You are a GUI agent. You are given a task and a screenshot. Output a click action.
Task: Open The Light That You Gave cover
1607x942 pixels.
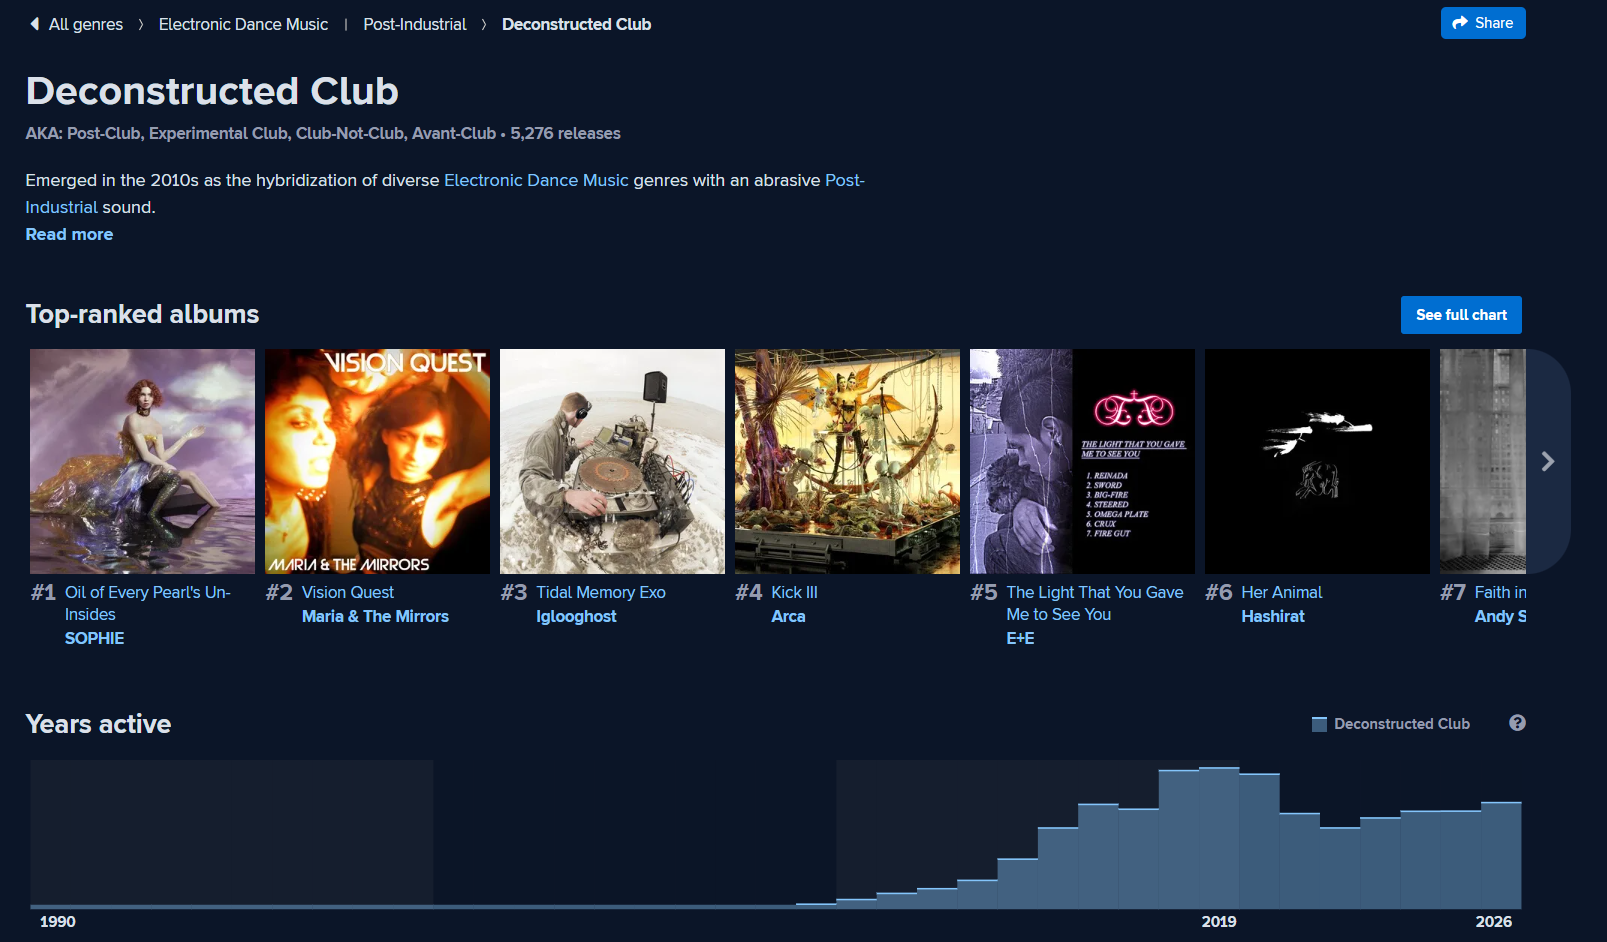click(1082, 461)
